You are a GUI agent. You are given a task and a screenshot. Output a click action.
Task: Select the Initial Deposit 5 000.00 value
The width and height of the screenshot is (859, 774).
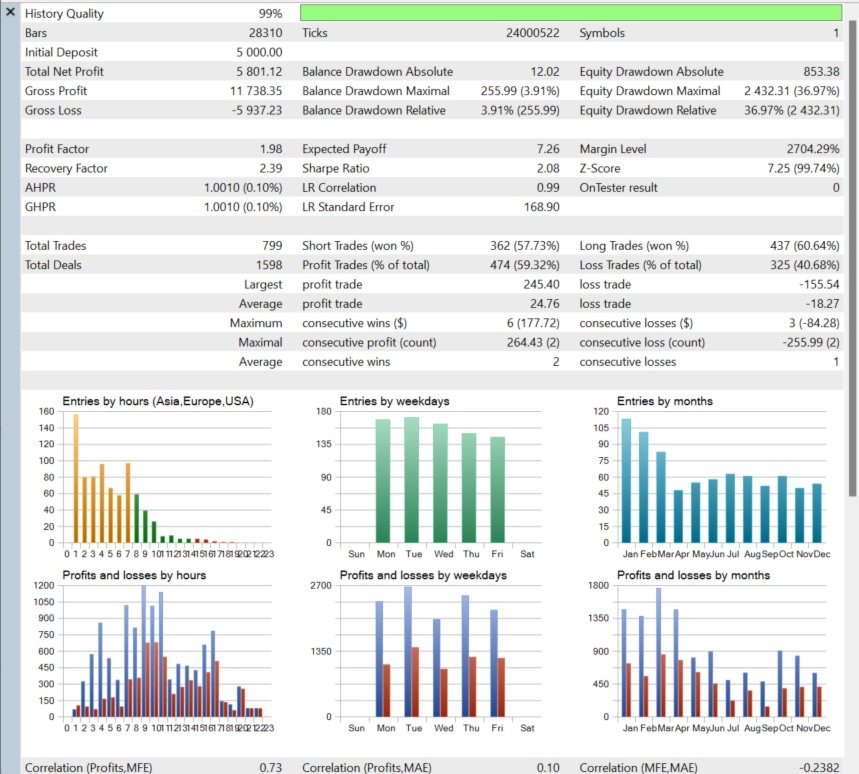(260, 53)
